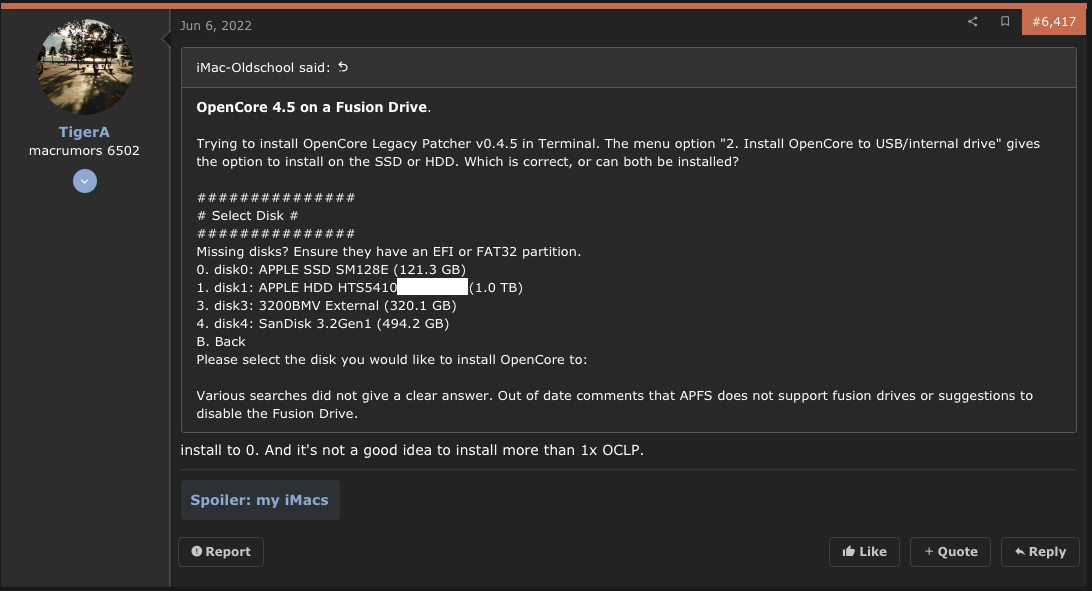Open the post number #6,417 permalink
The width and height of the screenshot is (1092, 591).
(x=1053, y=21)
